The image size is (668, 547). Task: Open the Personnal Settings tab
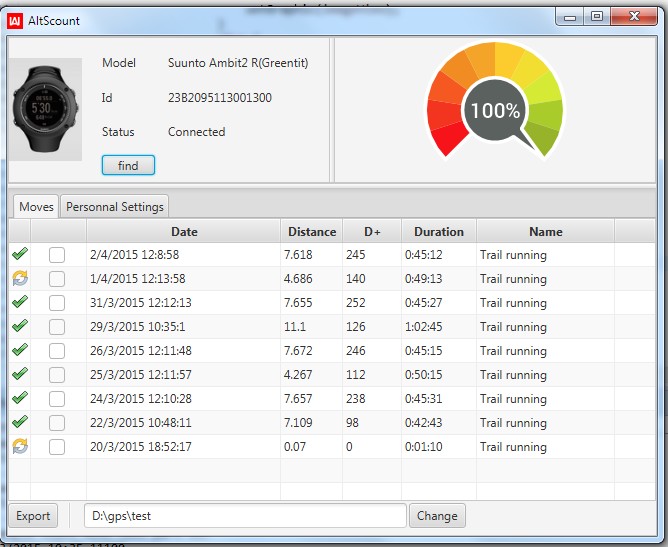[115, 207]
